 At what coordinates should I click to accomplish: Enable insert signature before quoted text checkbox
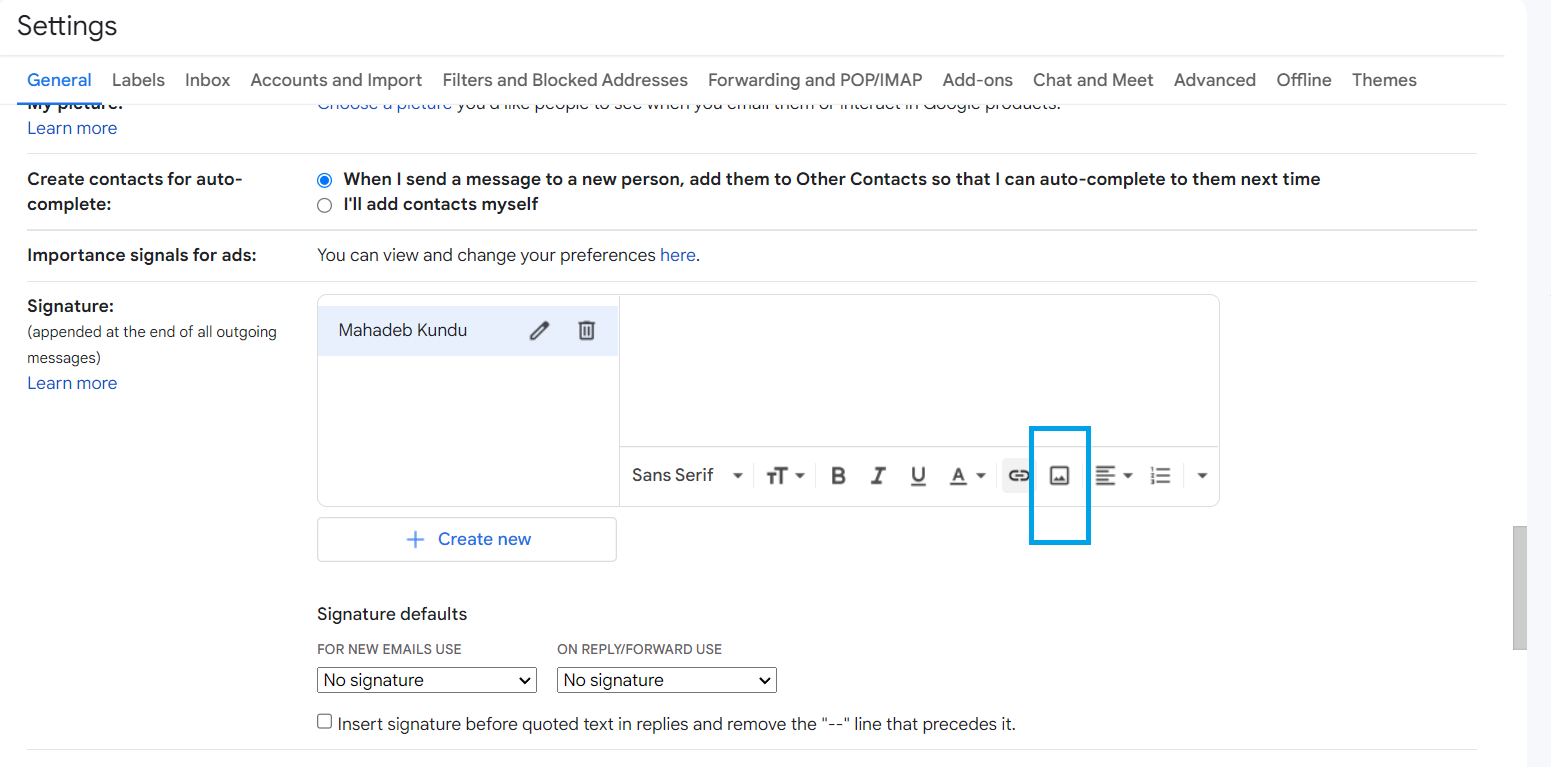coord(324,722)
